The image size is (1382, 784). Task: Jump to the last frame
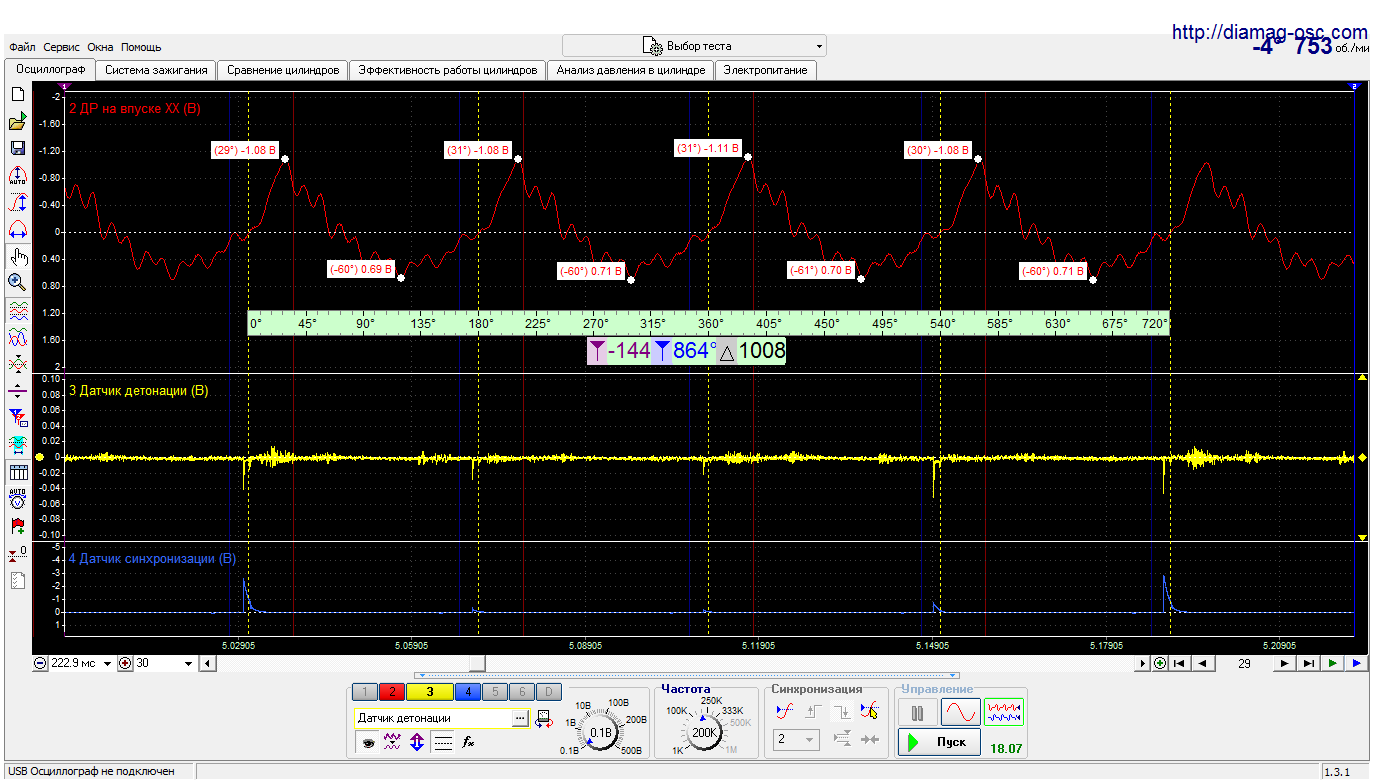tap(1308, 663)
